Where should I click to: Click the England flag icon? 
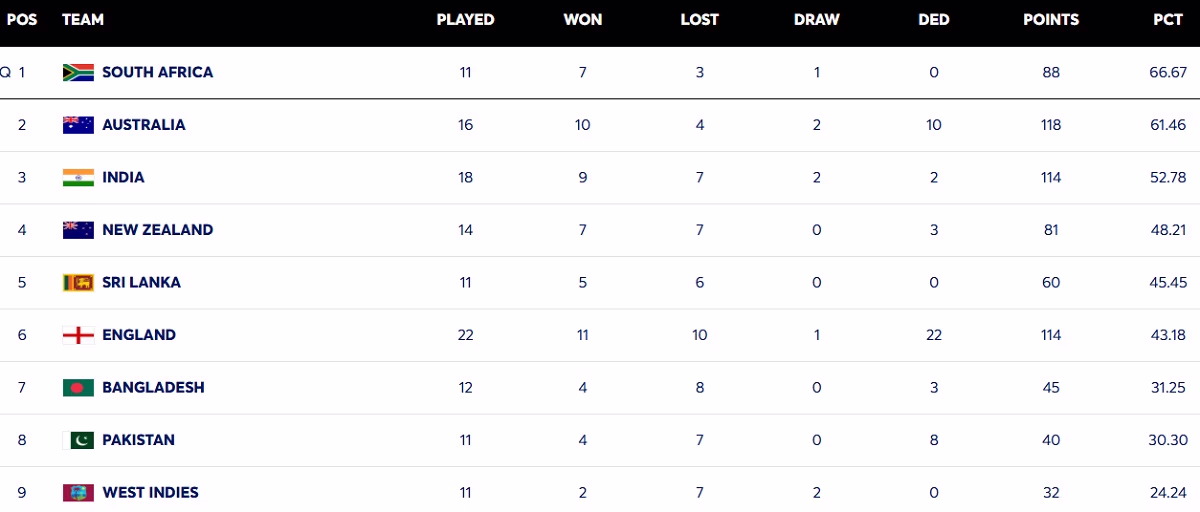pos(78,335)
